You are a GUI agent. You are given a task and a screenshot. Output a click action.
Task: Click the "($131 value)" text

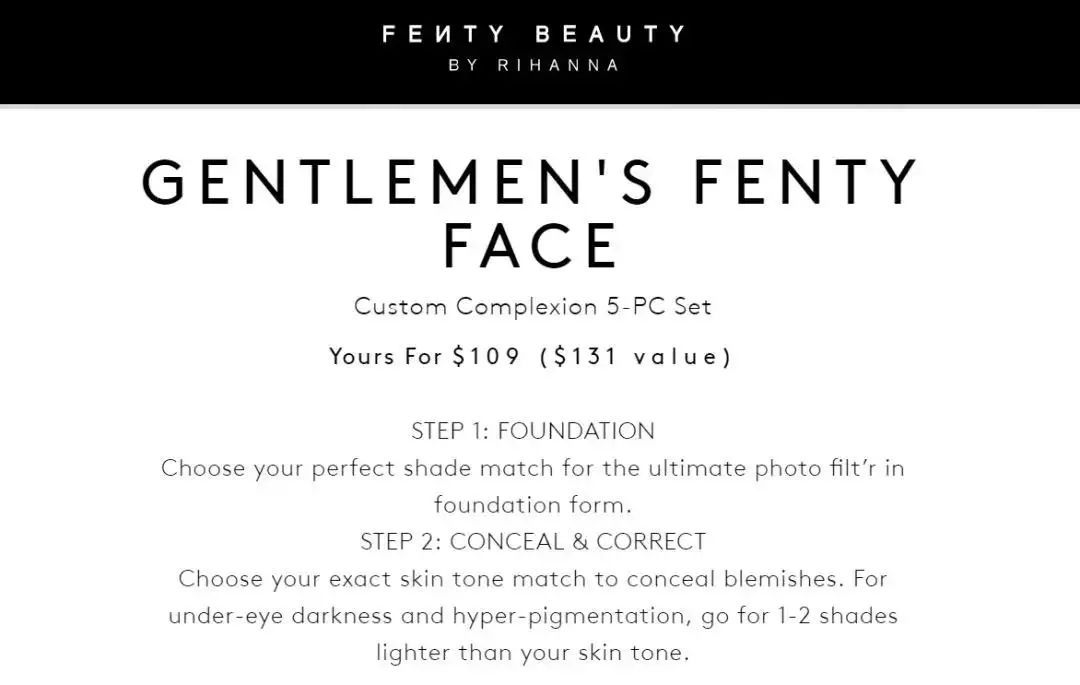click(x=635, y=357)
